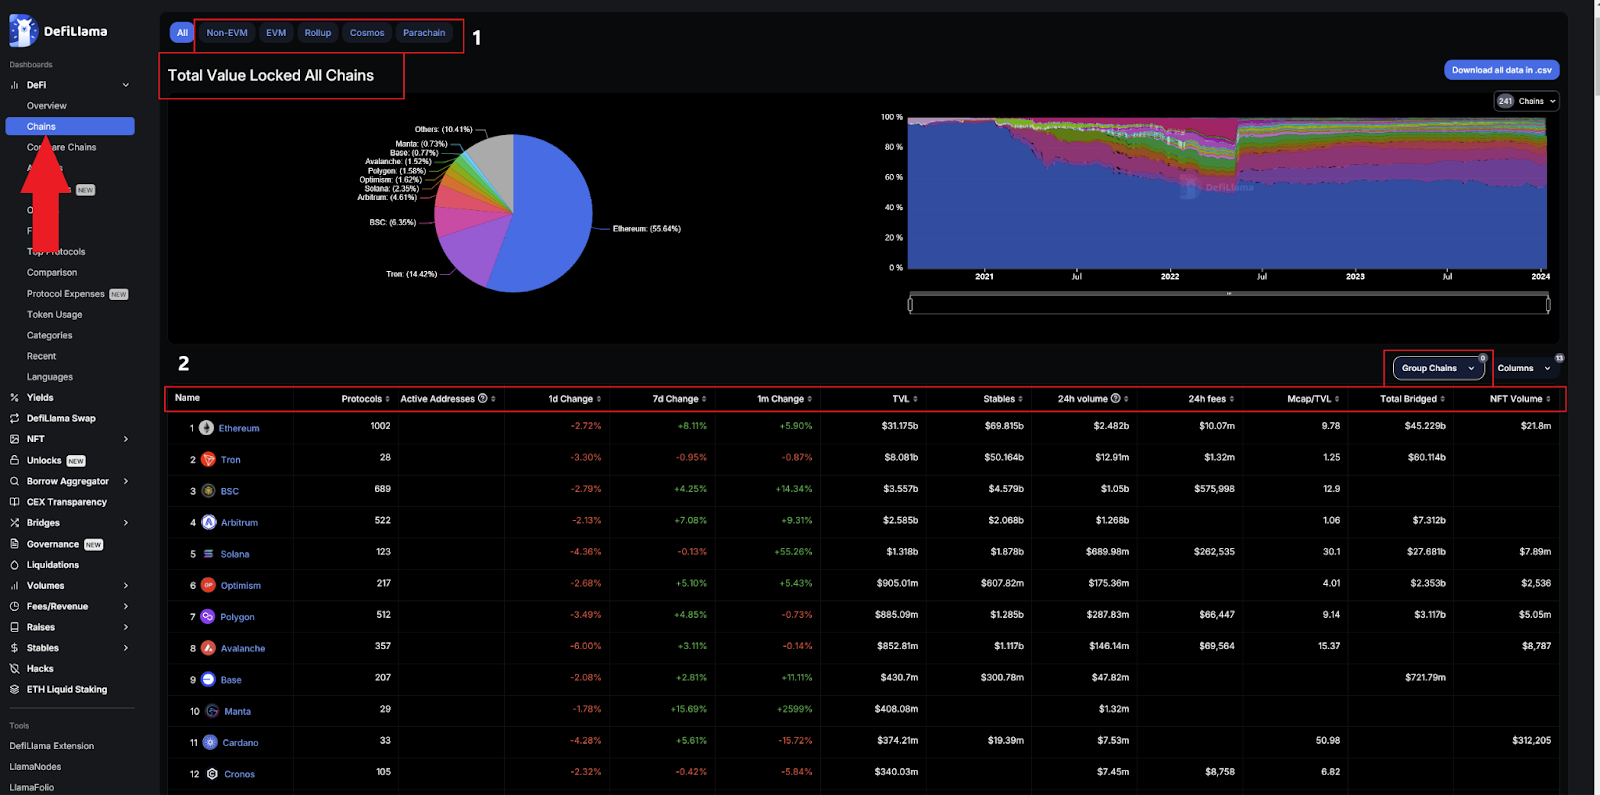Screen dimensions: 1600x795
Task: Collapse the DeFi section chevron
Action: pyautogui.click(x=126, y=85)
